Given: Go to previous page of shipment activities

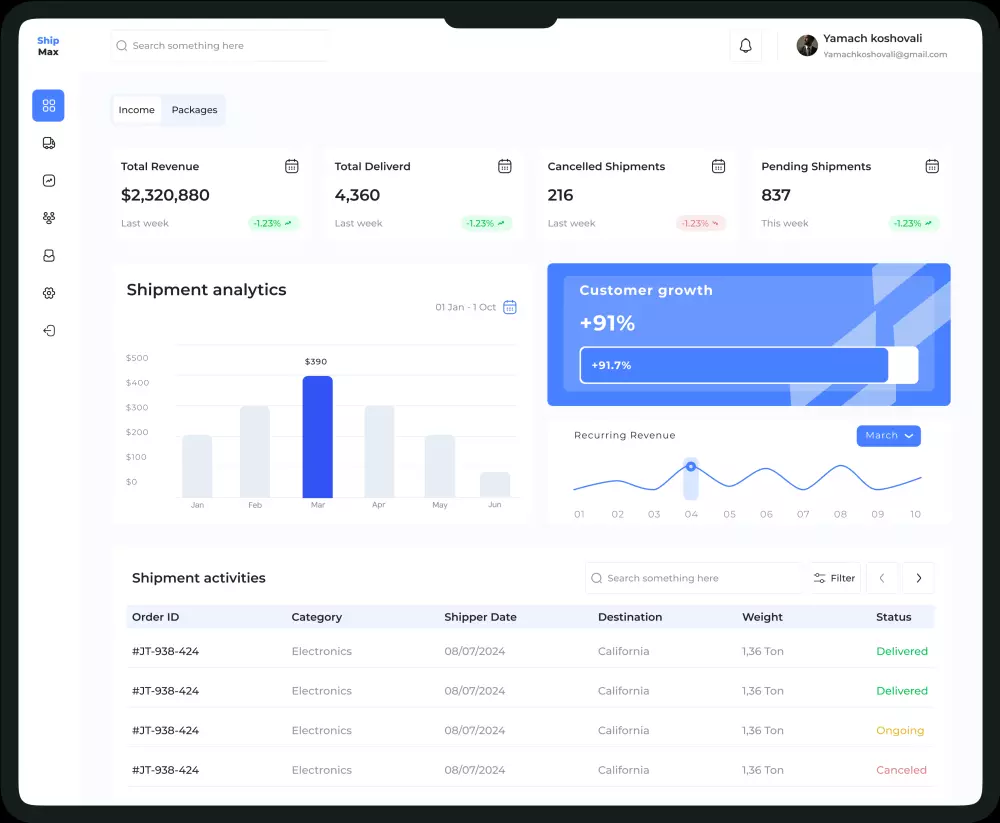Looking at the screenshot, I should pyautogui.click(x=882, y=578).
